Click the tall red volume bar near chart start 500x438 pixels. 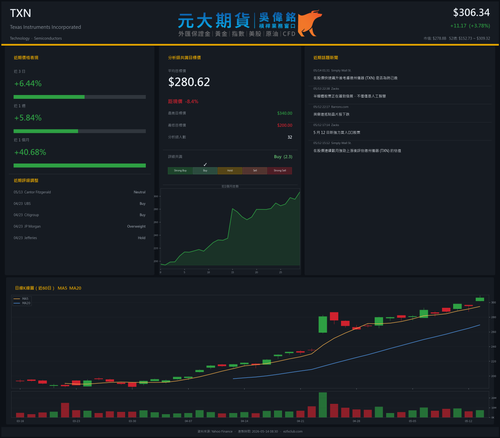point(65,410)
